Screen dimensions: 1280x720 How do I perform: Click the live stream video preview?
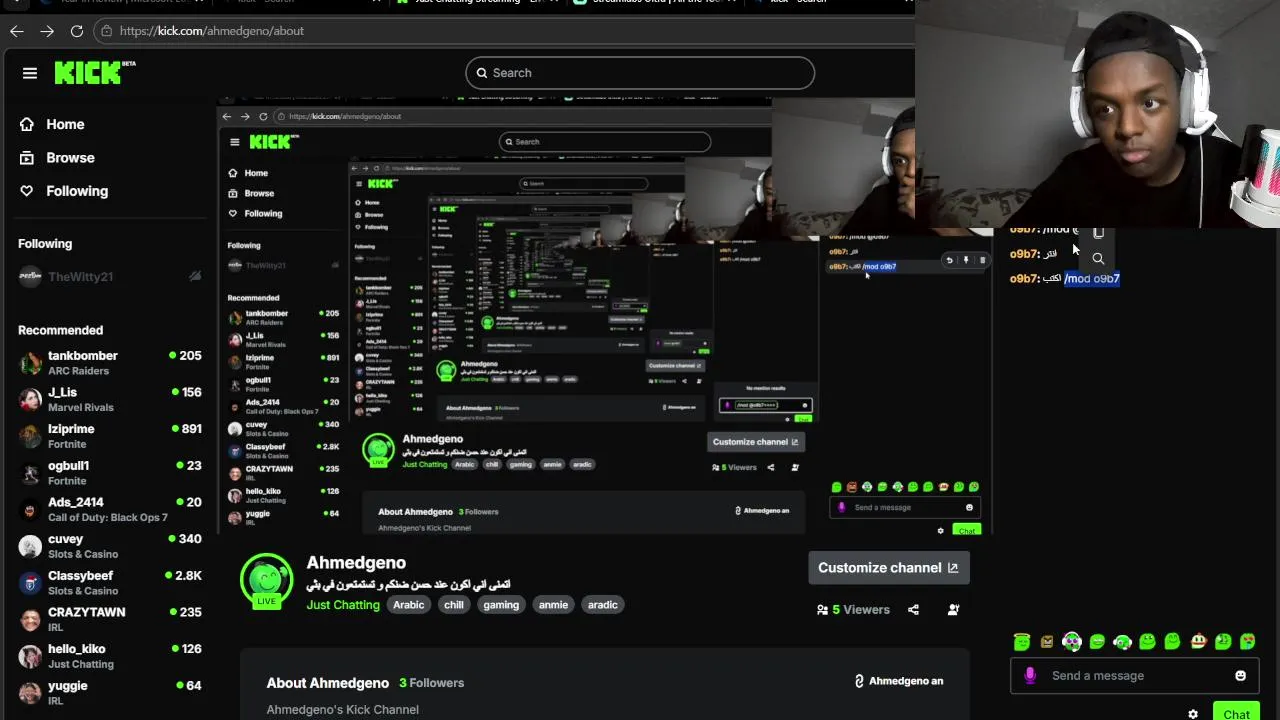tap(607, 315)
